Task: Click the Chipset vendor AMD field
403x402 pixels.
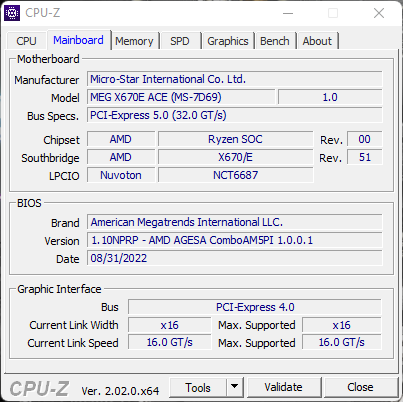Action: coord(121,139)
